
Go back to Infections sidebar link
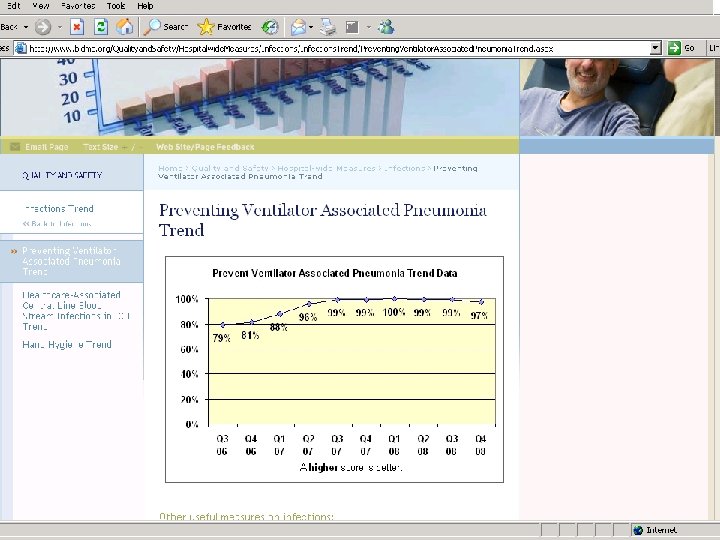(x=57, y=224)
